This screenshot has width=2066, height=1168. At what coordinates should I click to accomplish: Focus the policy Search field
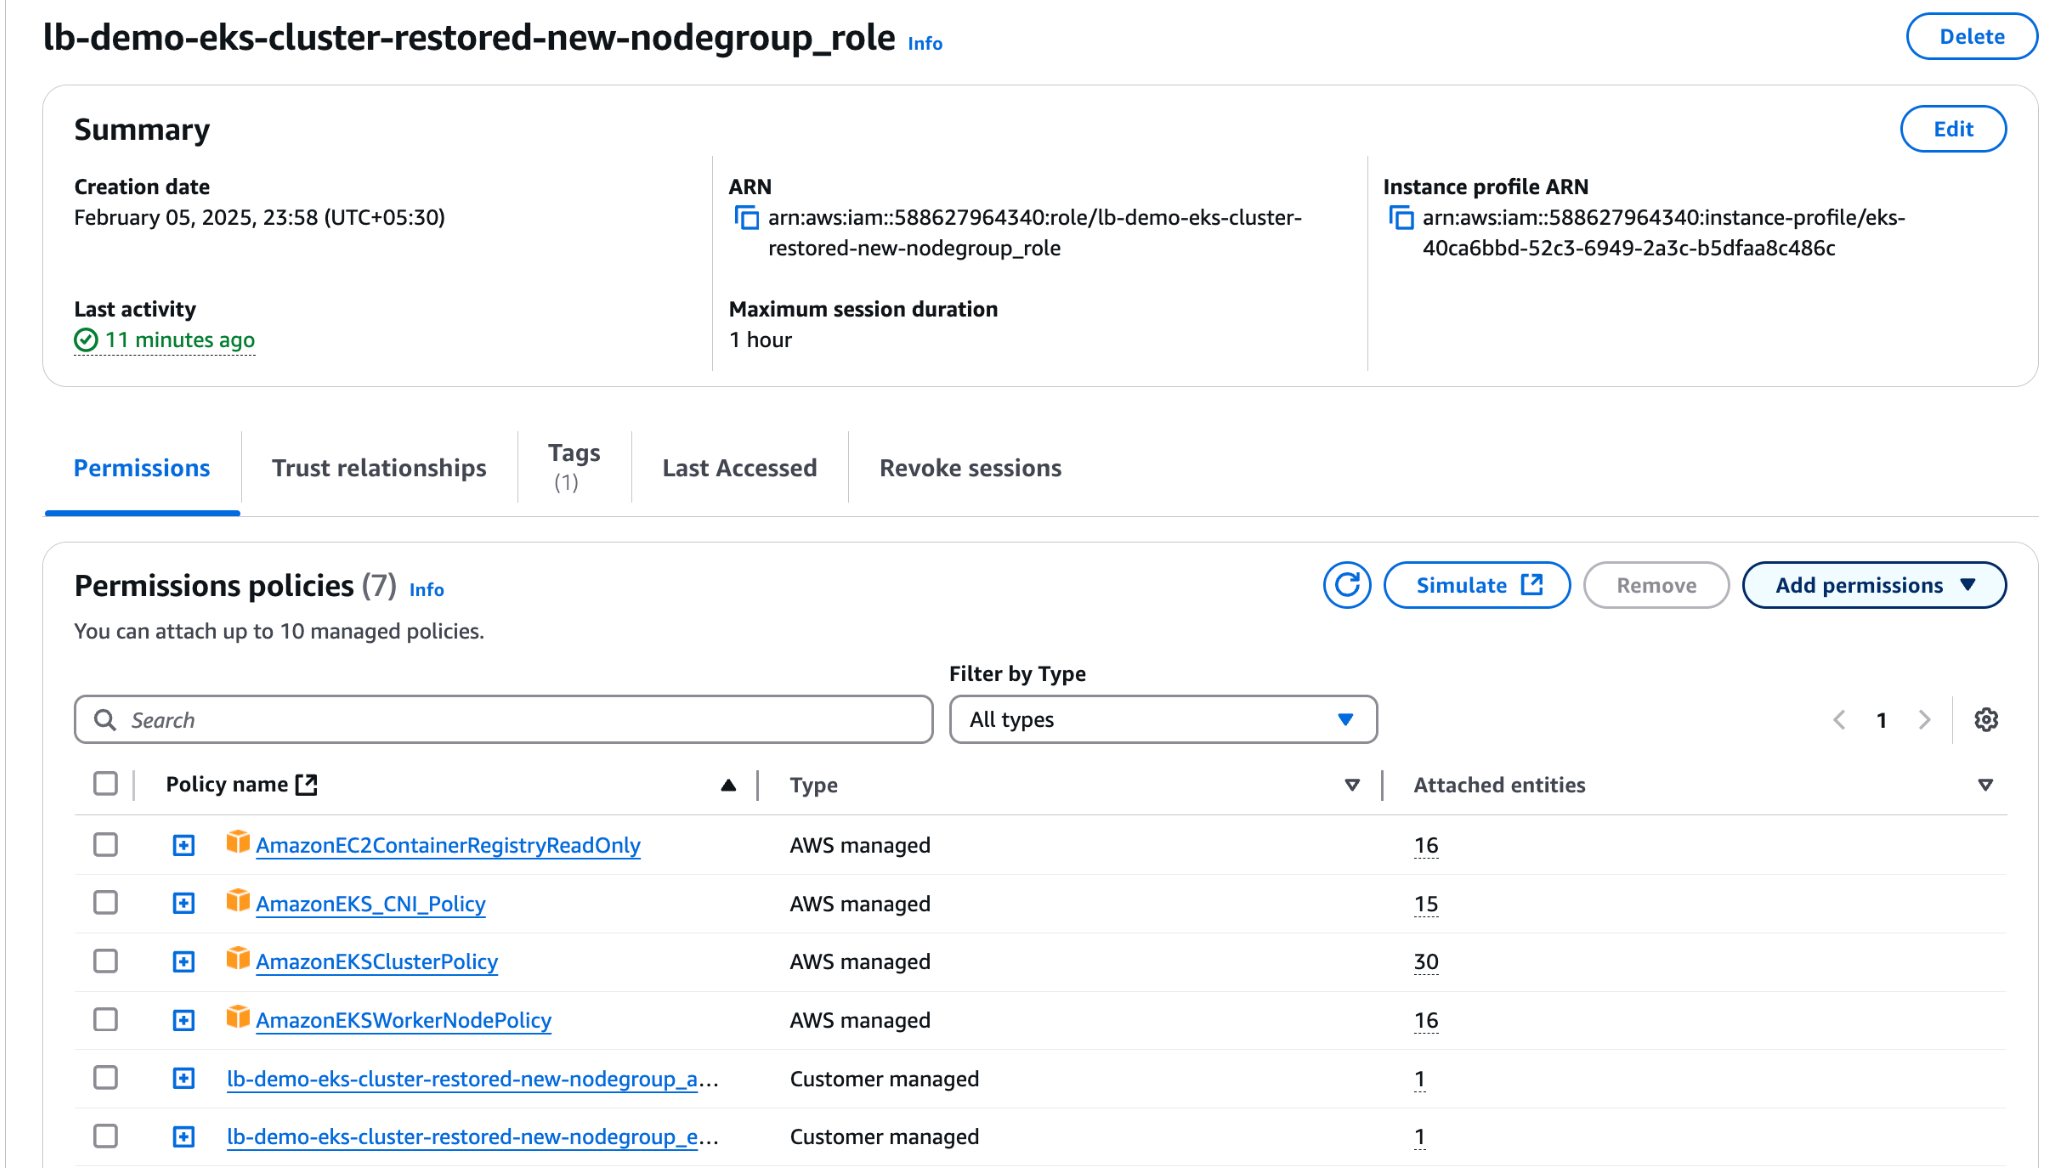(504, 720)
